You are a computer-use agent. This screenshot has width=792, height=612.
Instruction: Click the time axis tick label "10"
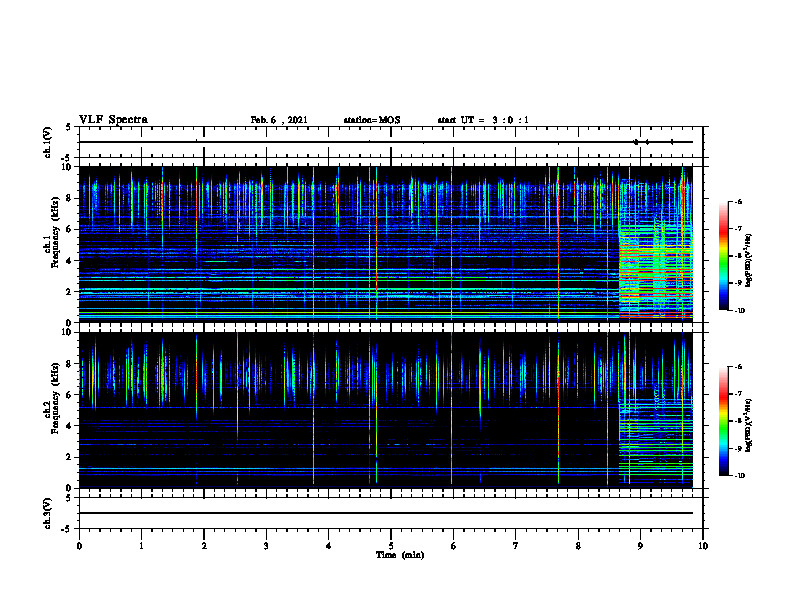[703, 546]
